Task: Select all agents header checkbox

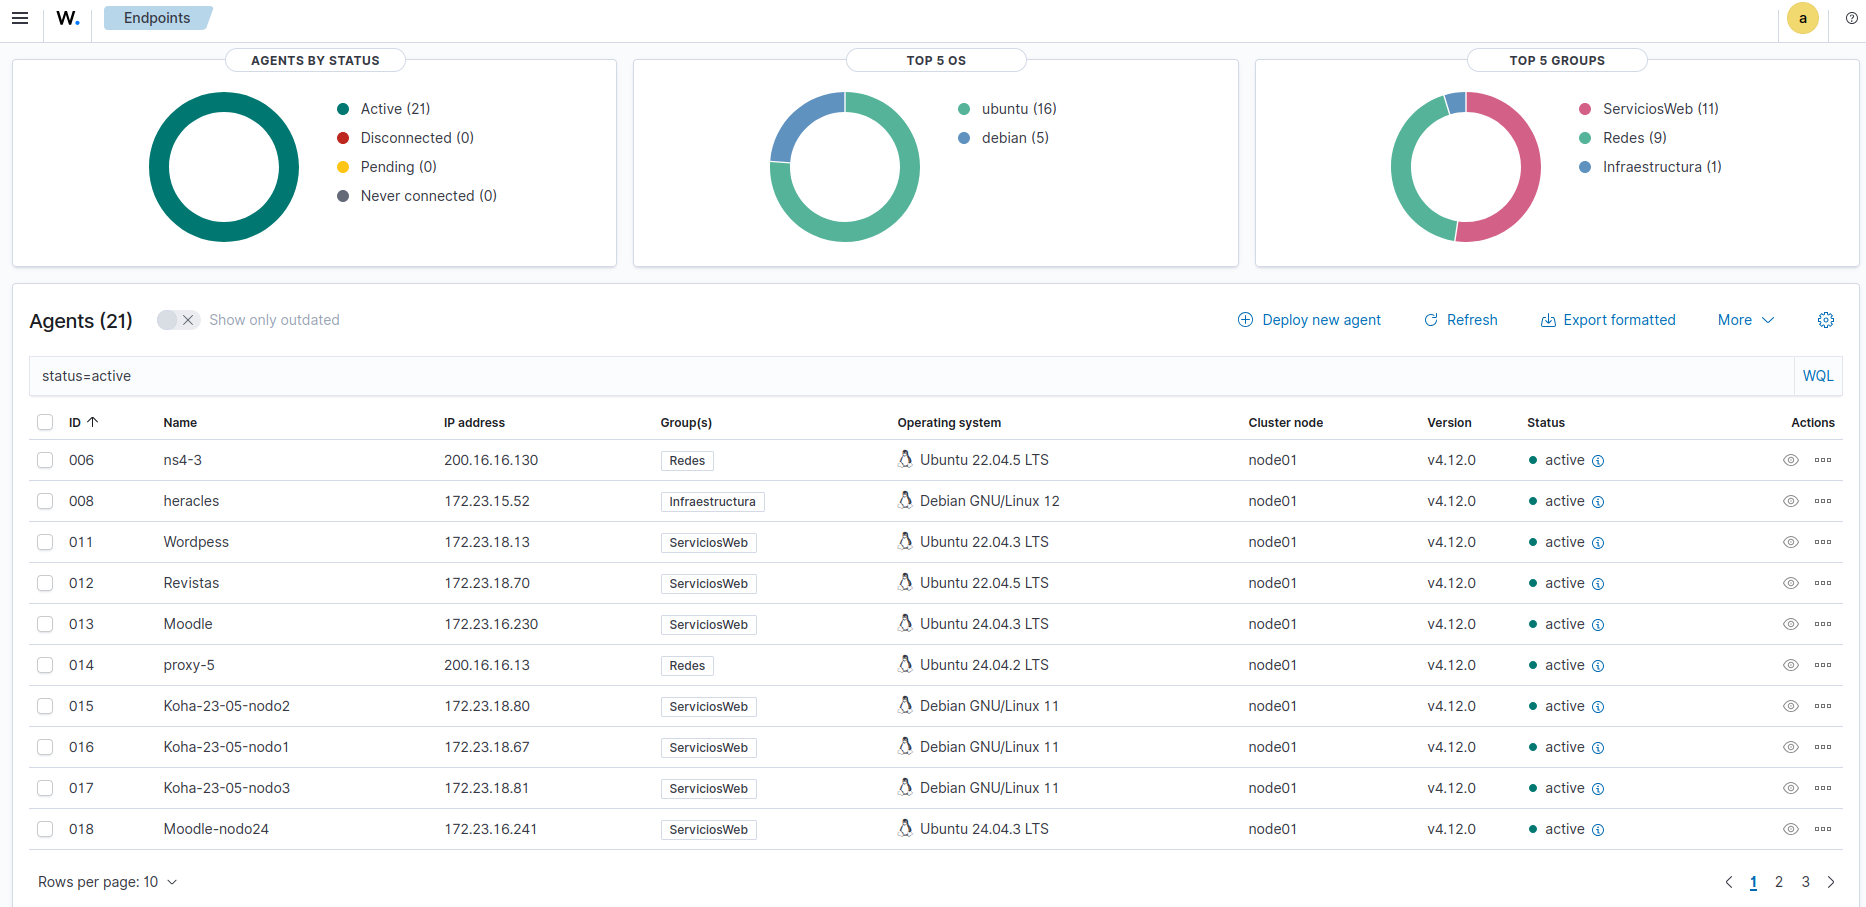Action: pyautogui.click(x=45, y=422)
